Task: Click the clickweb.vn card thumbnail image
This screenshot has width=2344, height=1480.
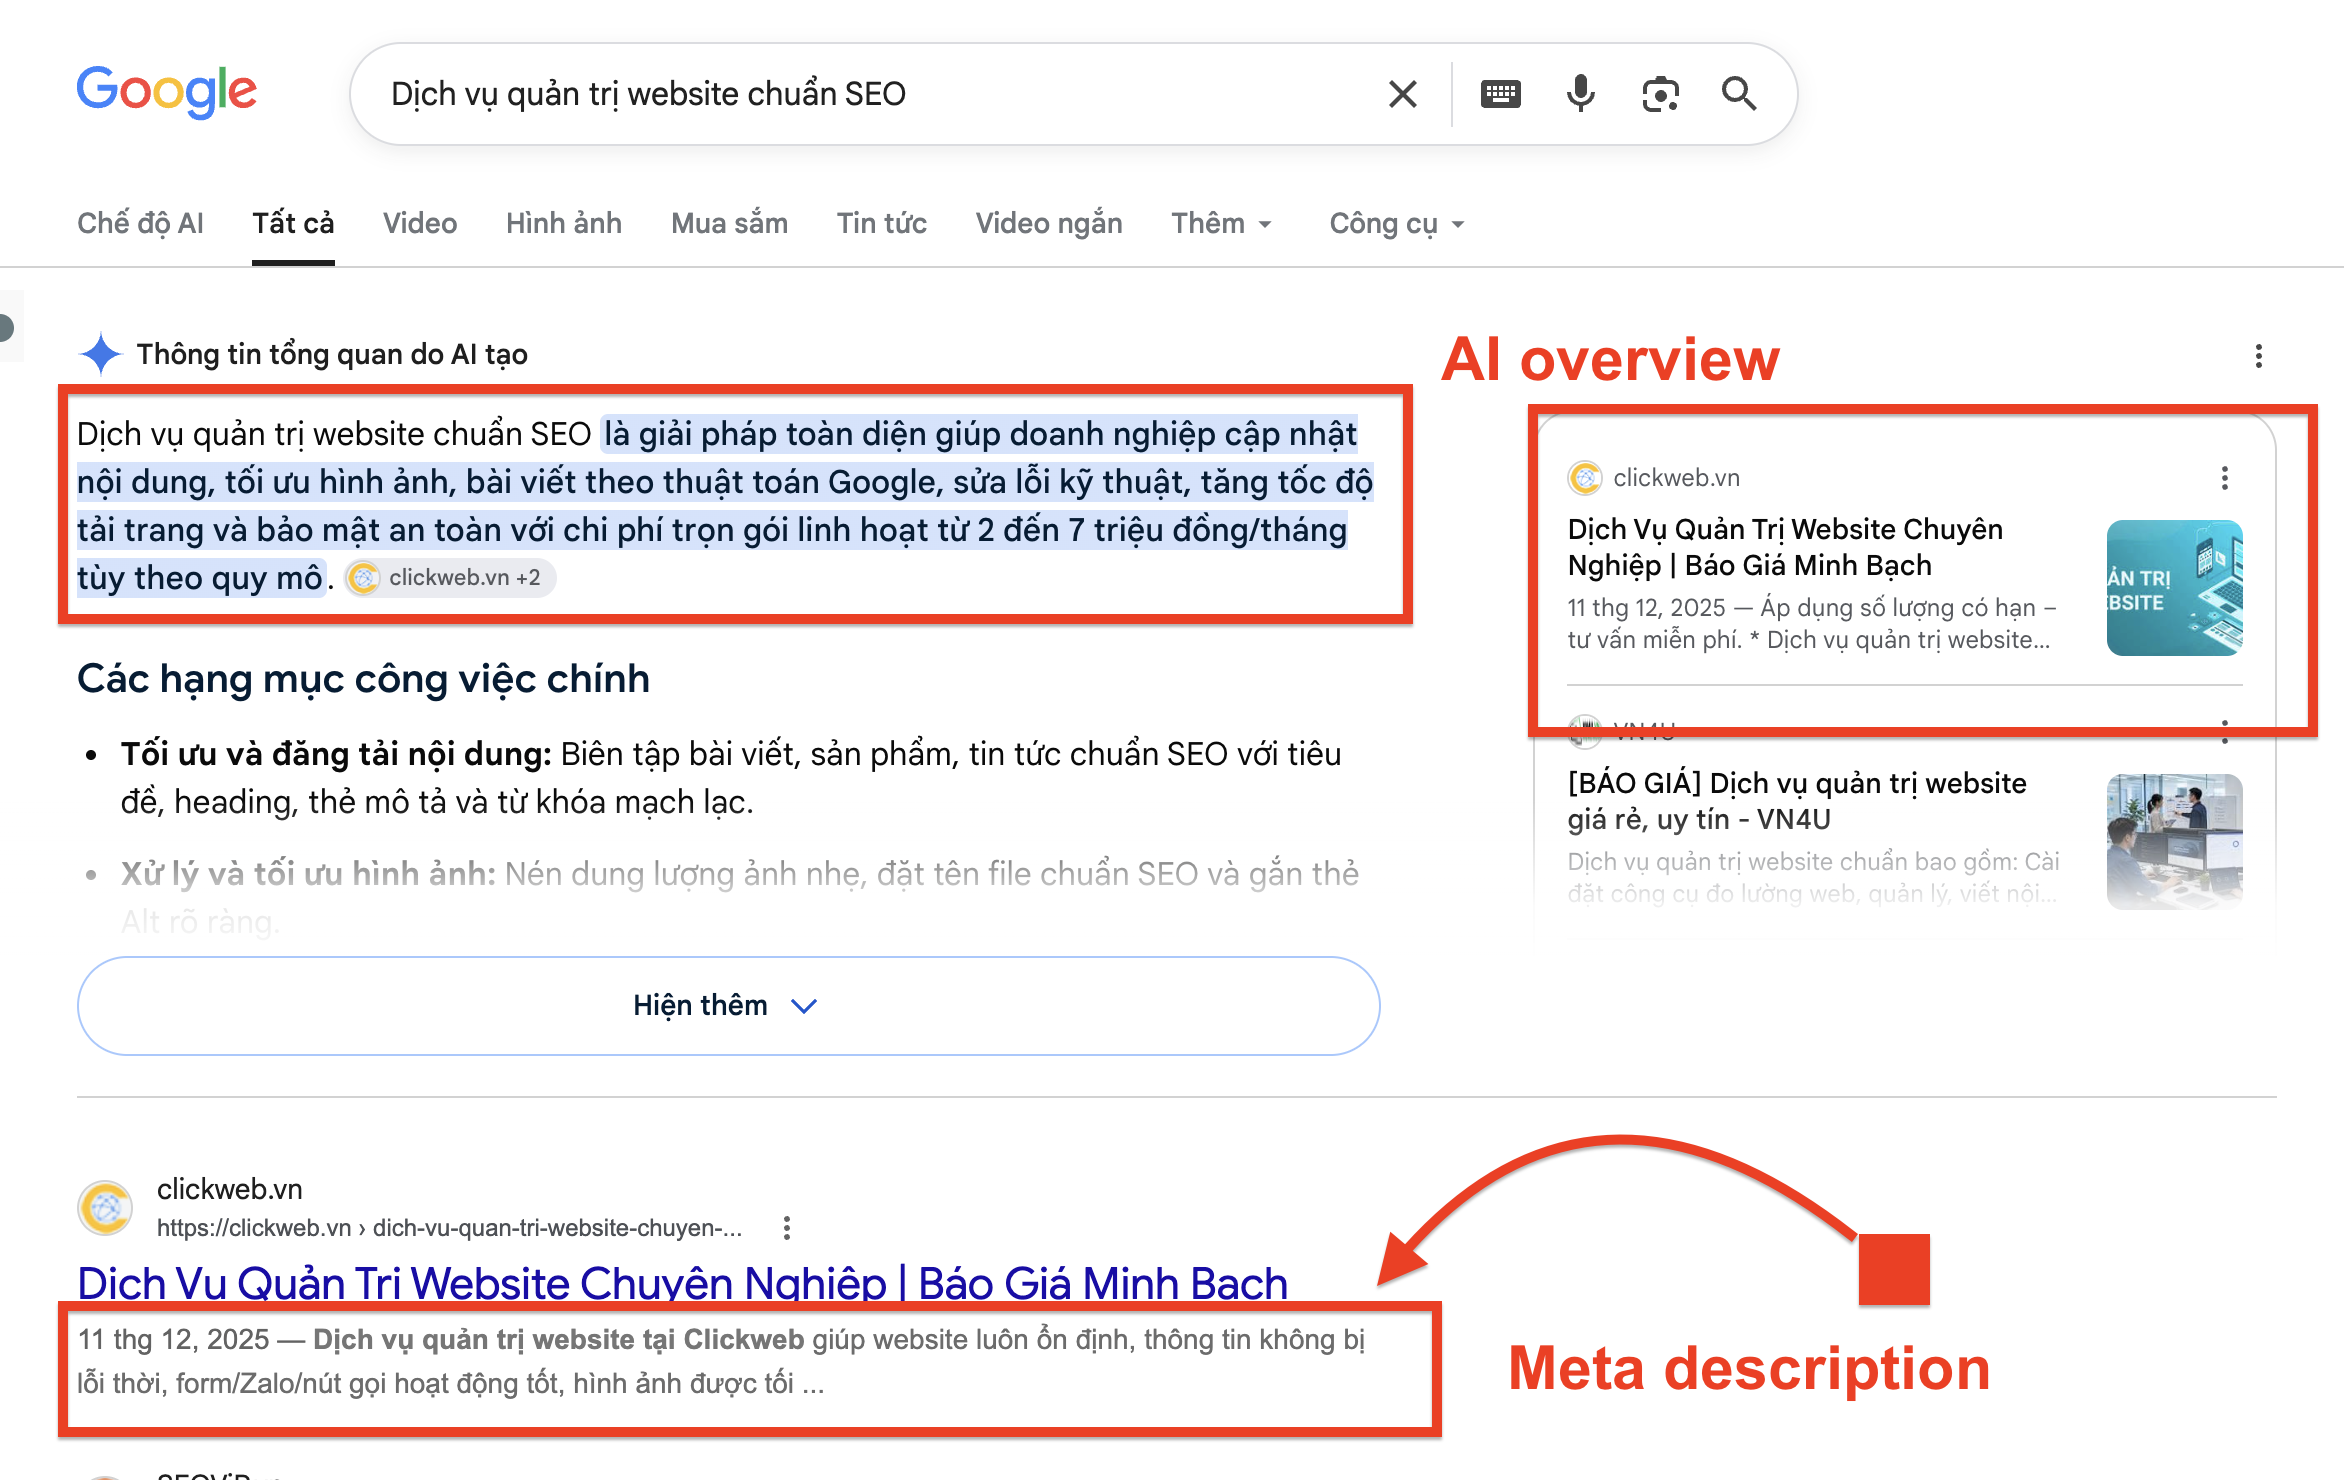Action: pyautogui.click(x=2174, y=588)
